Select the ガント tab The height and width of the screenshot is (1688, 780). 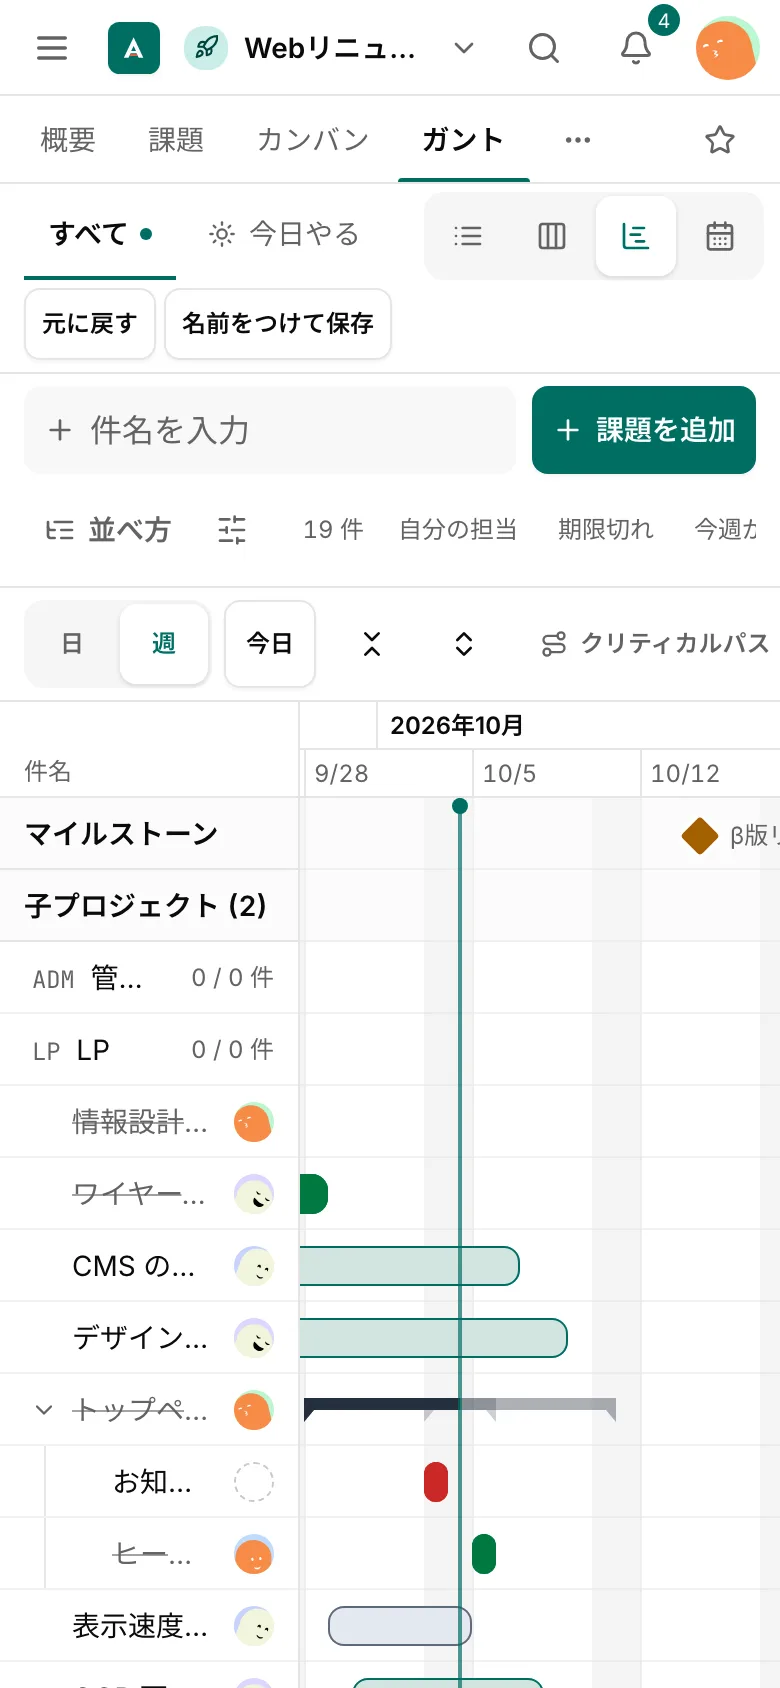coord(463,140)
